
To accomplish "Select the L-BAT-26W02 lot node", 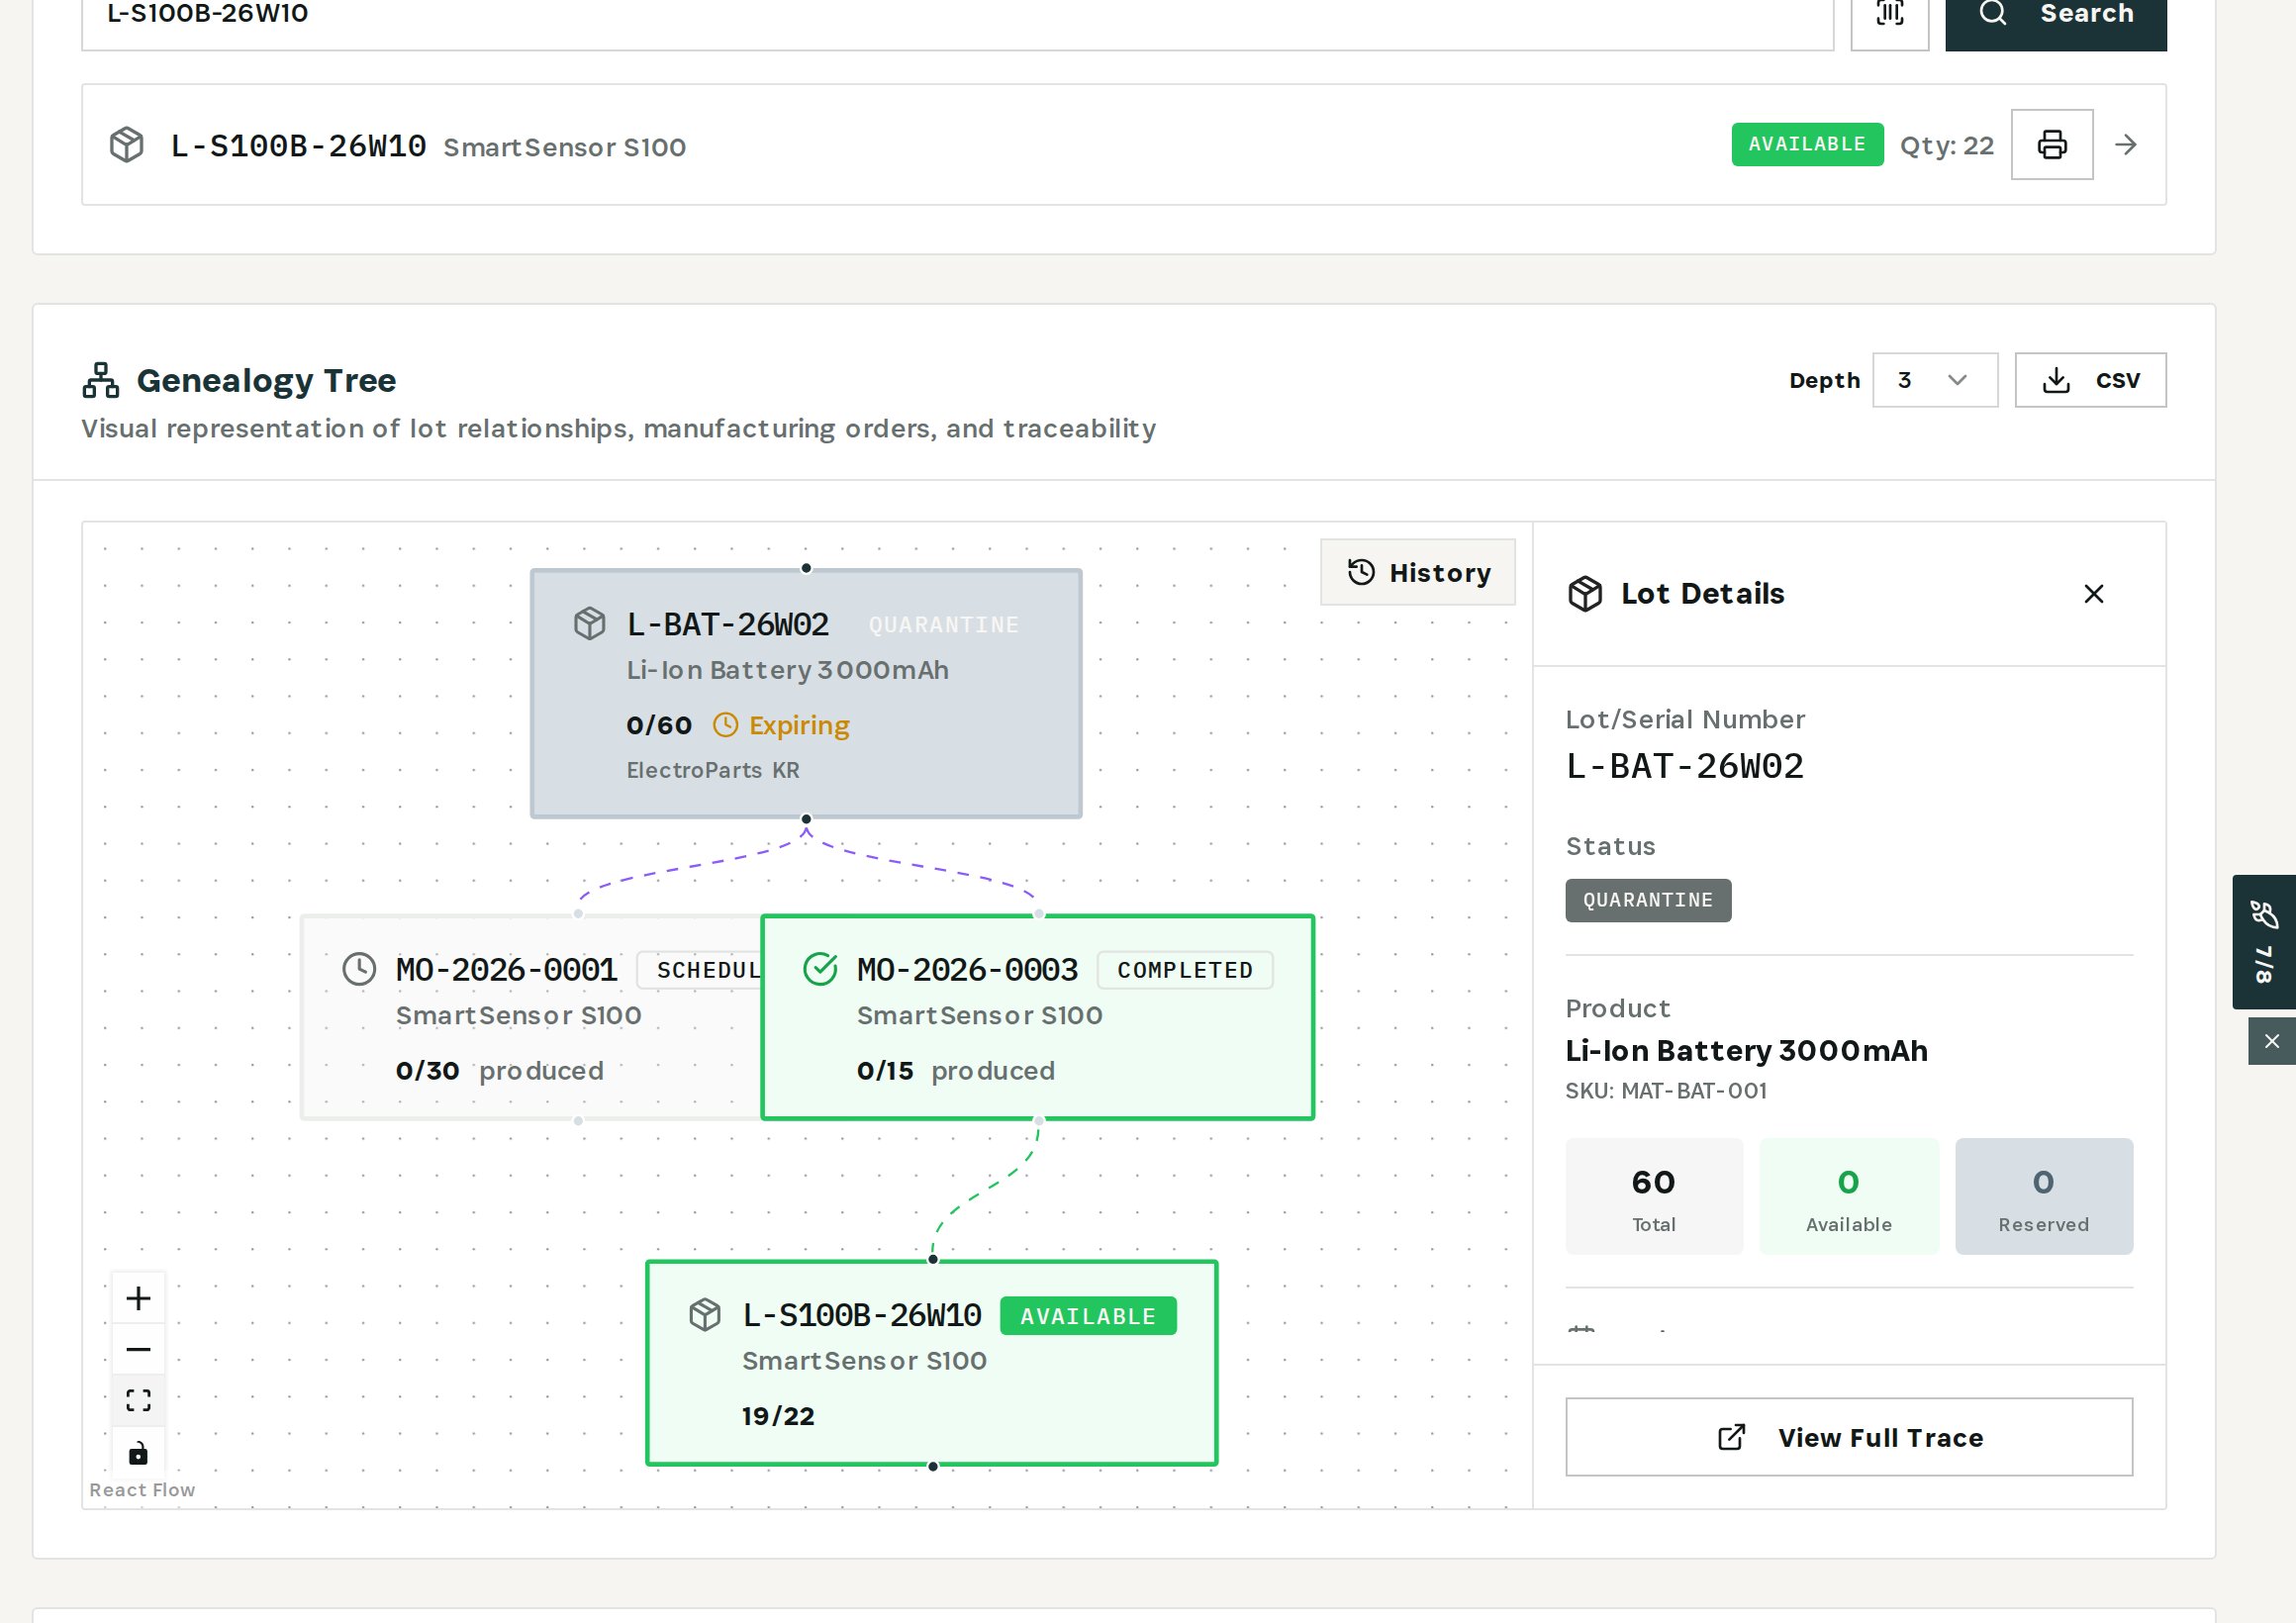I will [806, 694].
